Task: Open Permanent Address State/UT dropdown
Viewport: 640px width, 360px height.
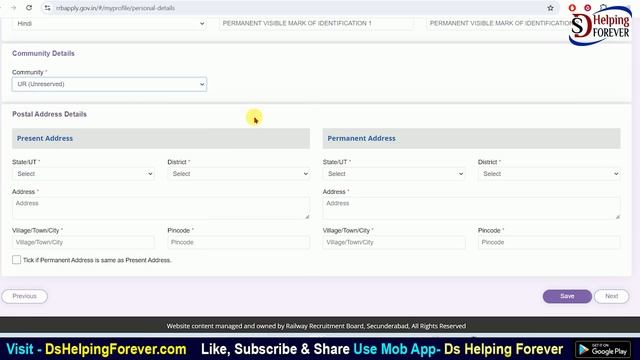Action: click(x=394, y=174)
